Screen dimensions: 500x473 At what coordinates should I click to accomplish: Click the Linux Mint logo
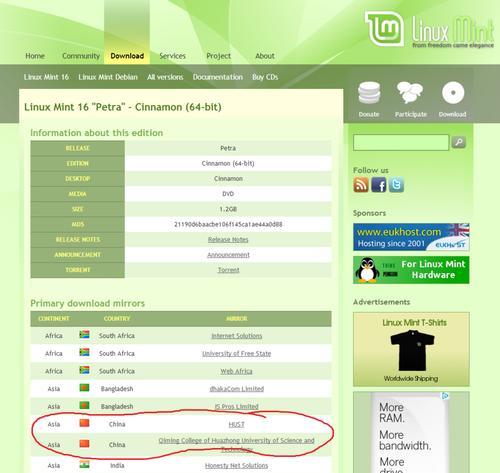tap(429, 29)
